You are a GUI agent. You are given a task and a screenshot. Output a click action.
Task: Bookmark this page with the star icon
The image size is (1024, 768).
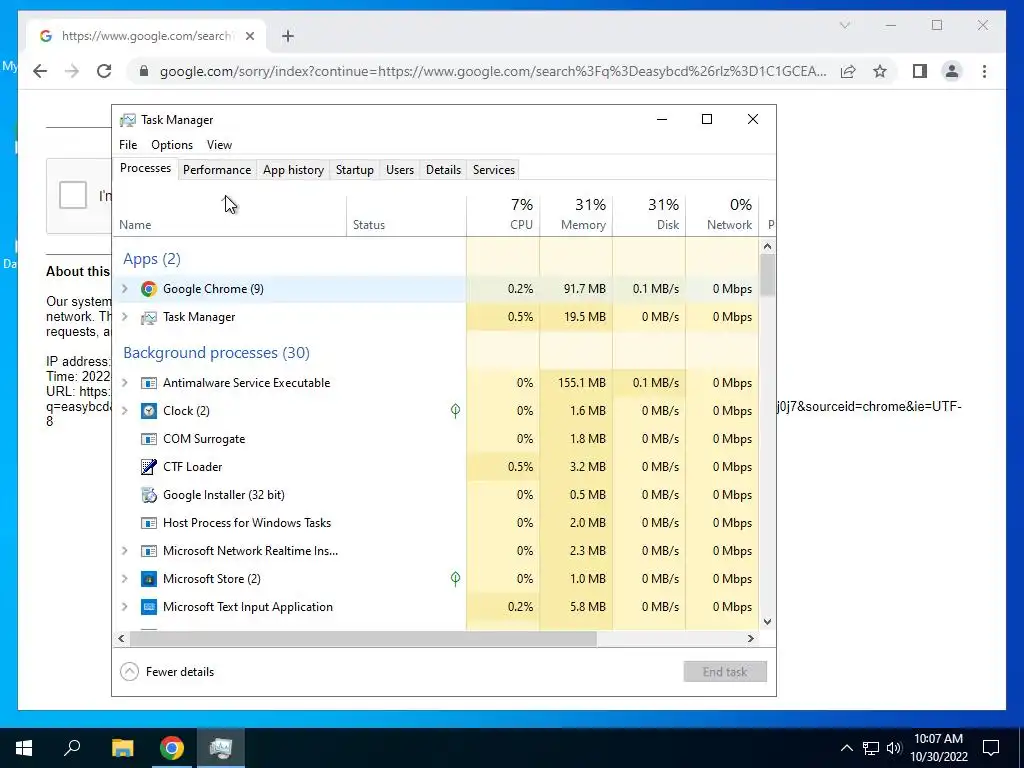880,71
